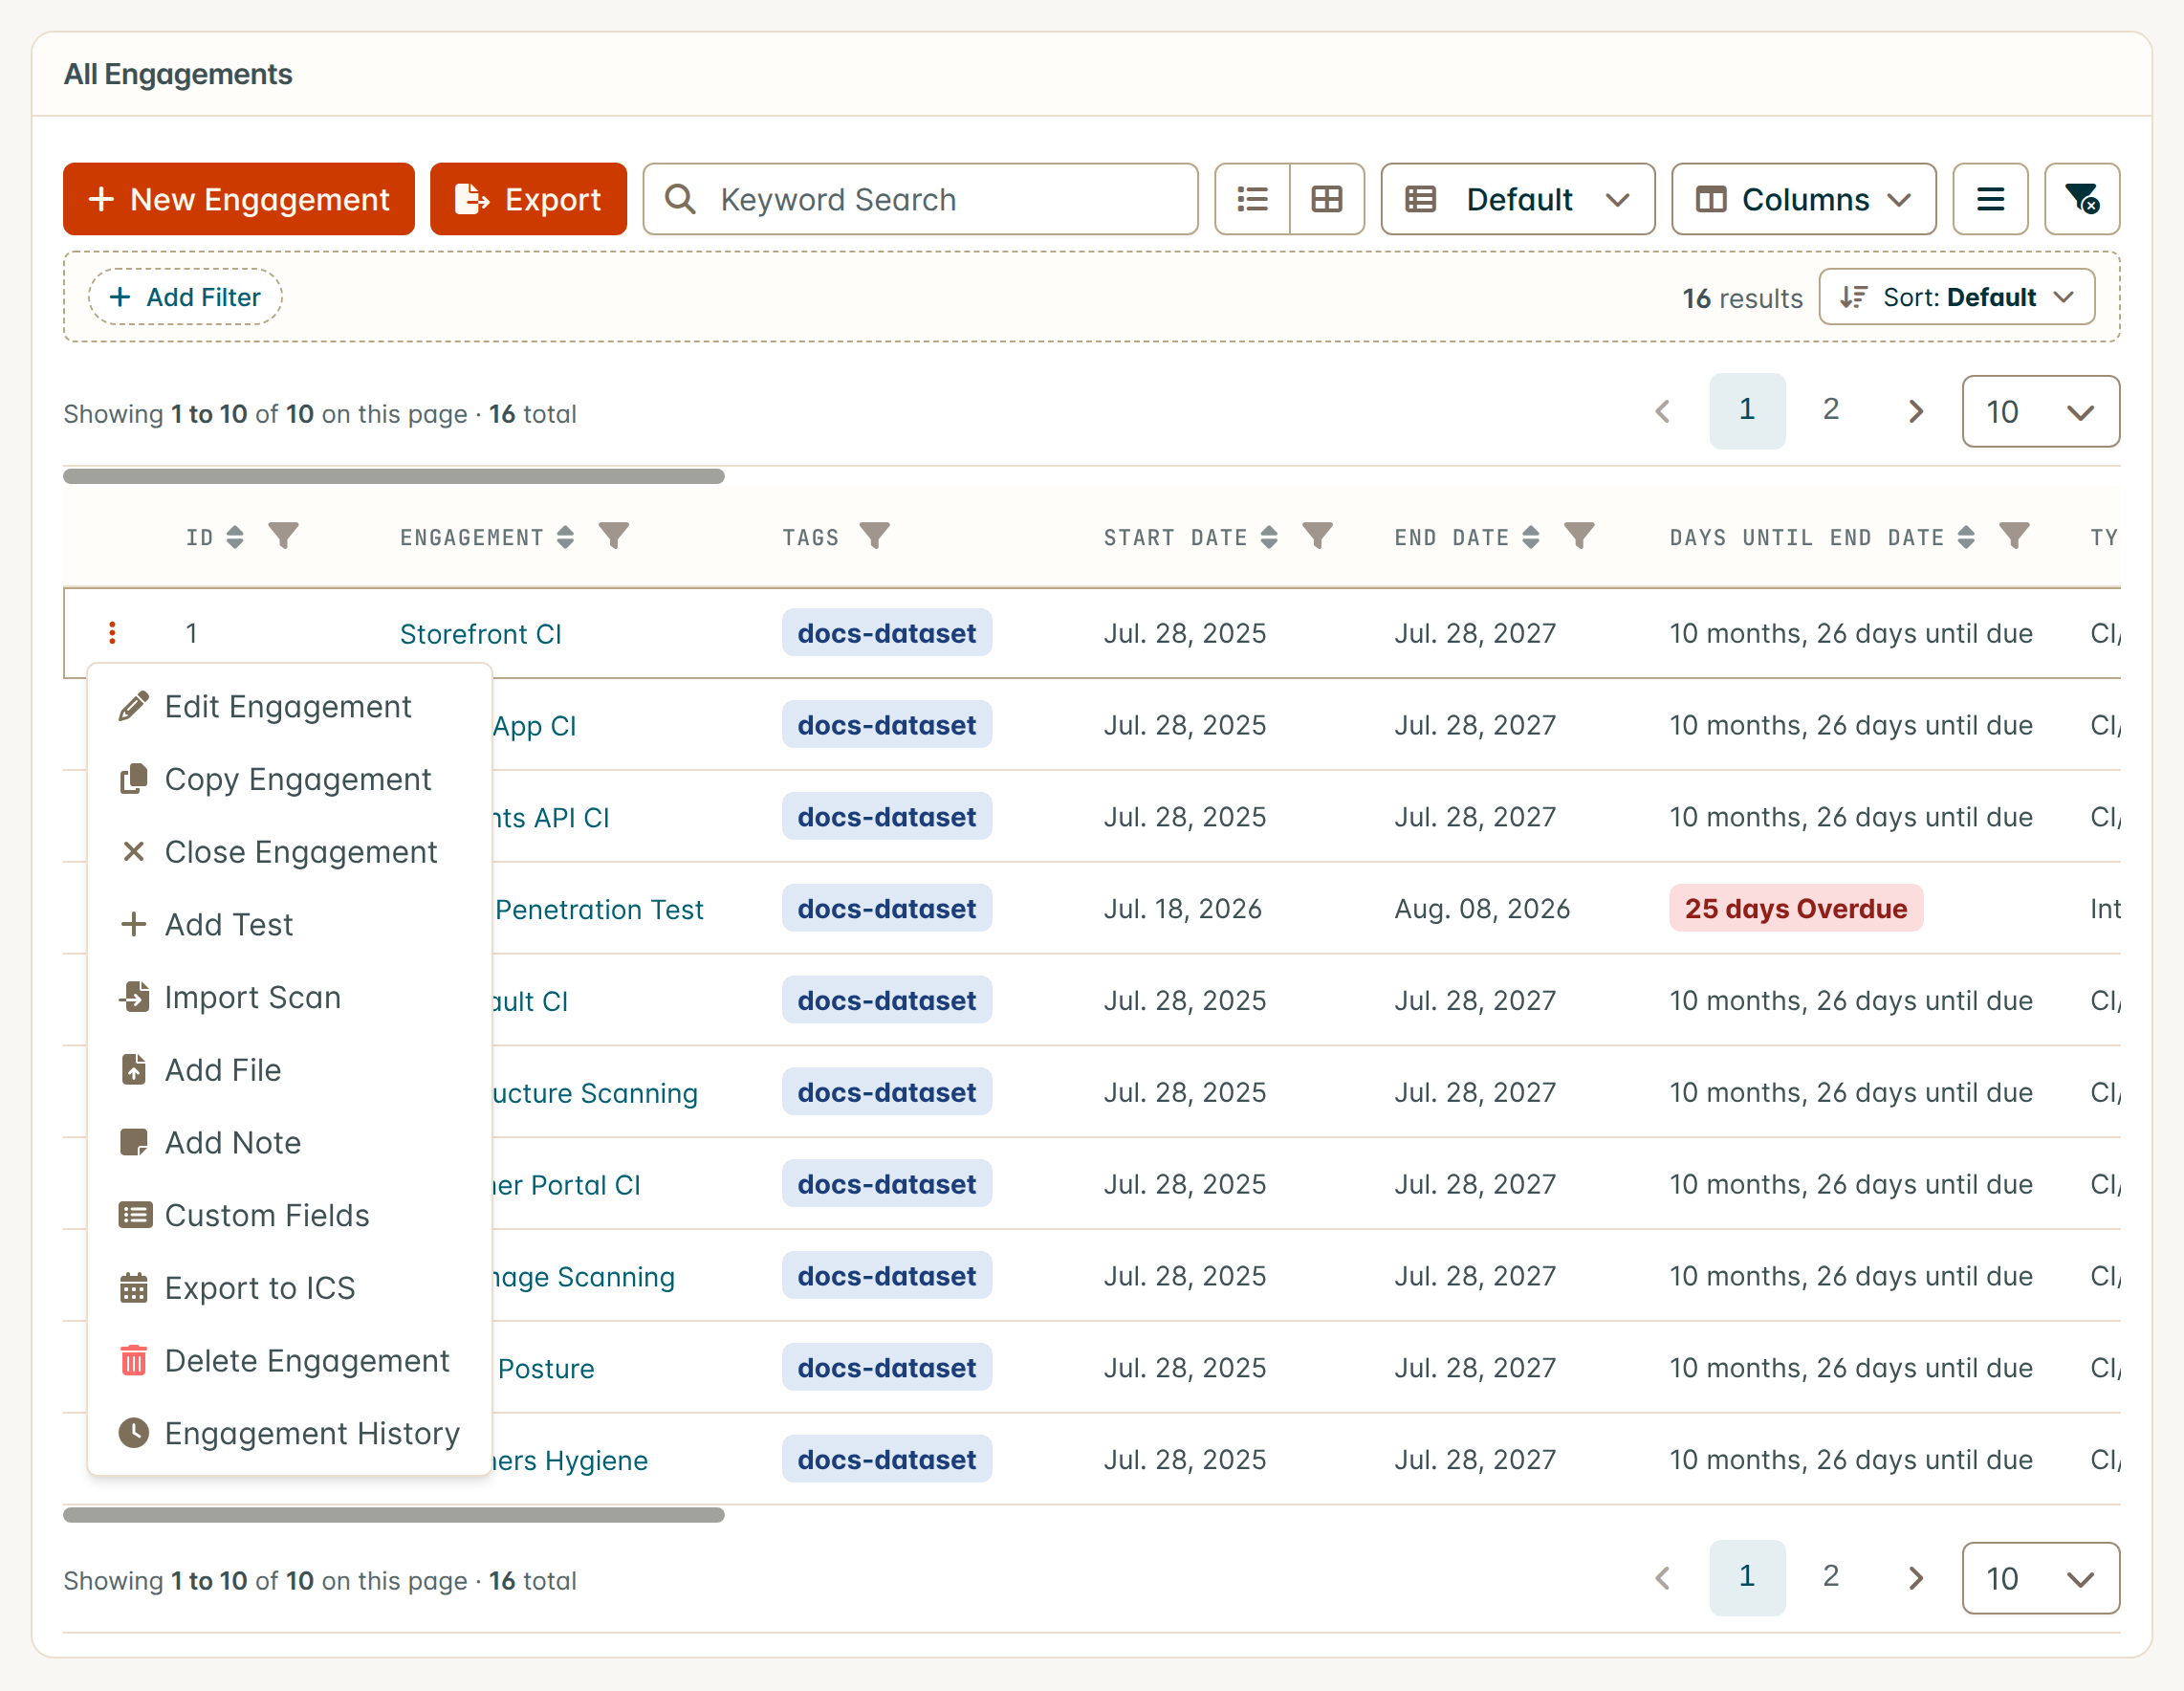Clear all filters with funnel icon
The height and width of the screenshot is (1691, 2184).
tap(2082, 199)
